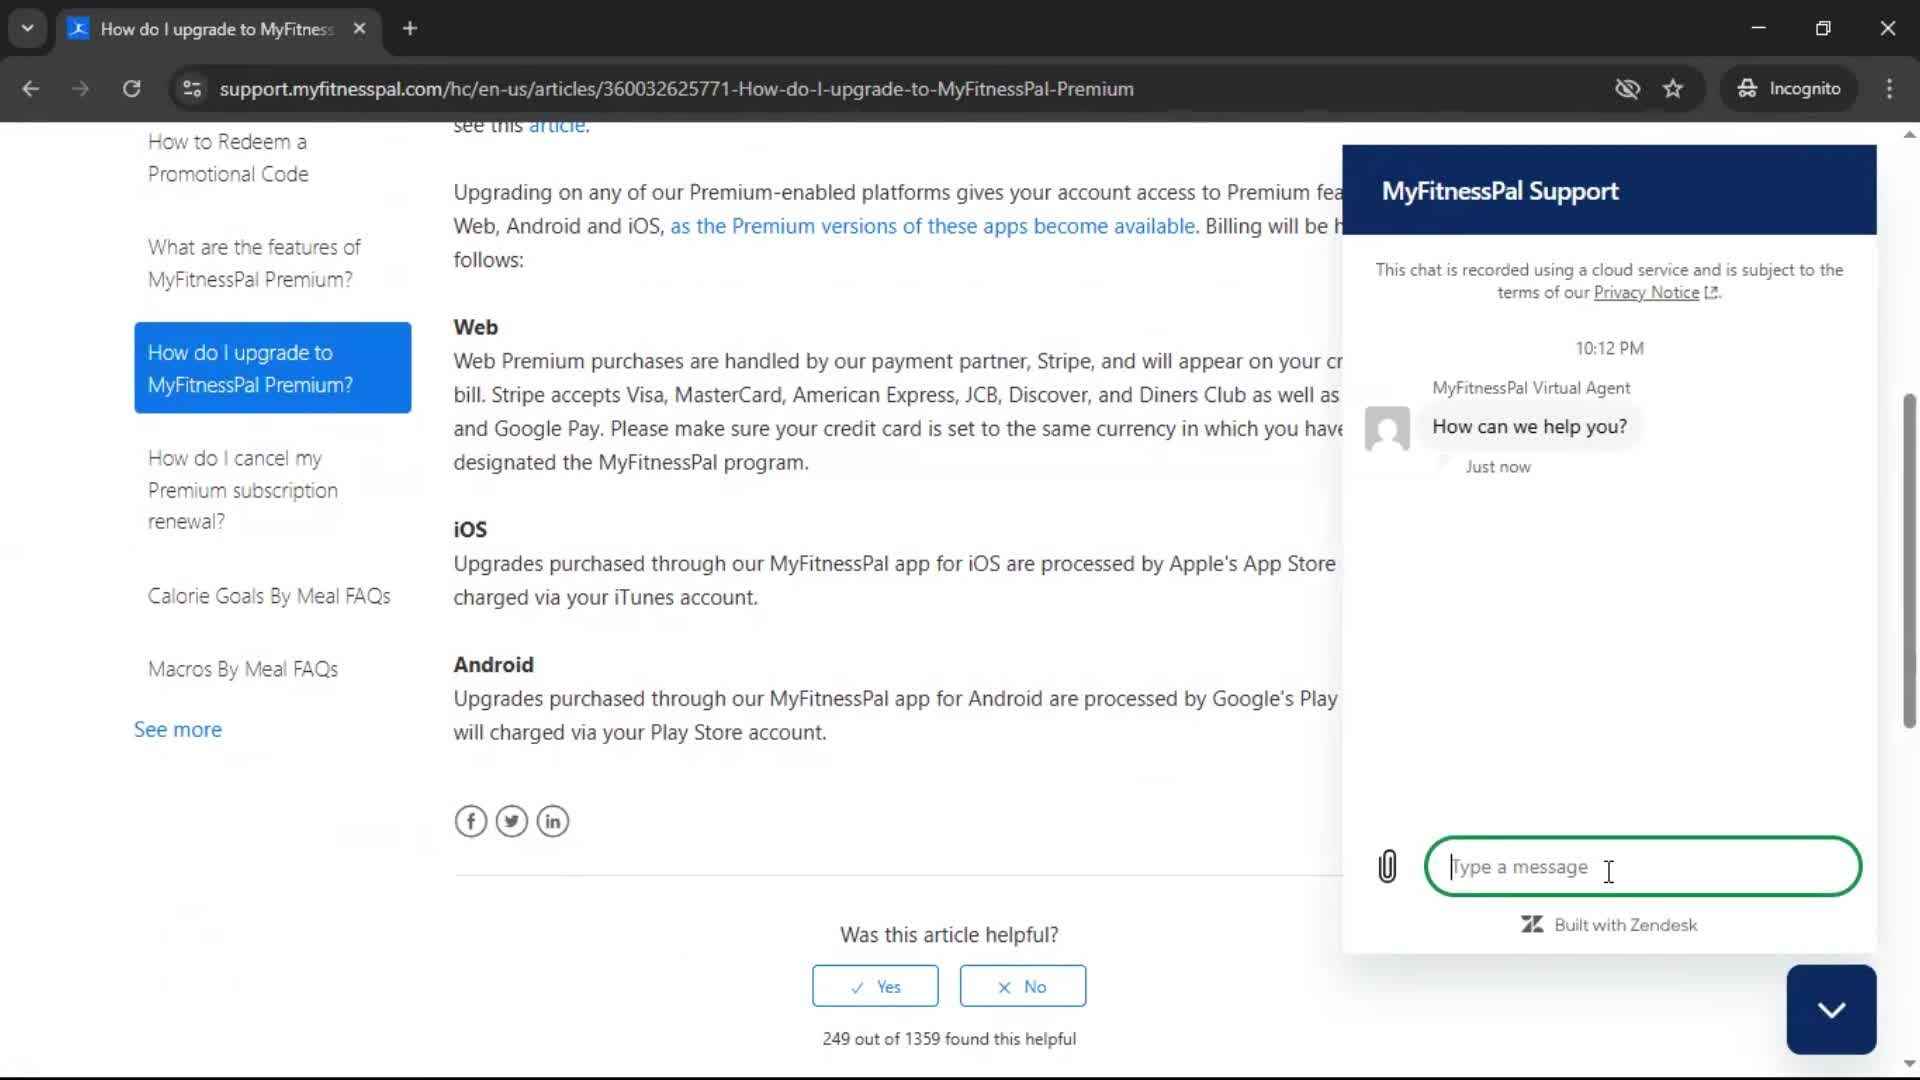Click the third-party cookies blocked eye icon

tap(1627, 89)
